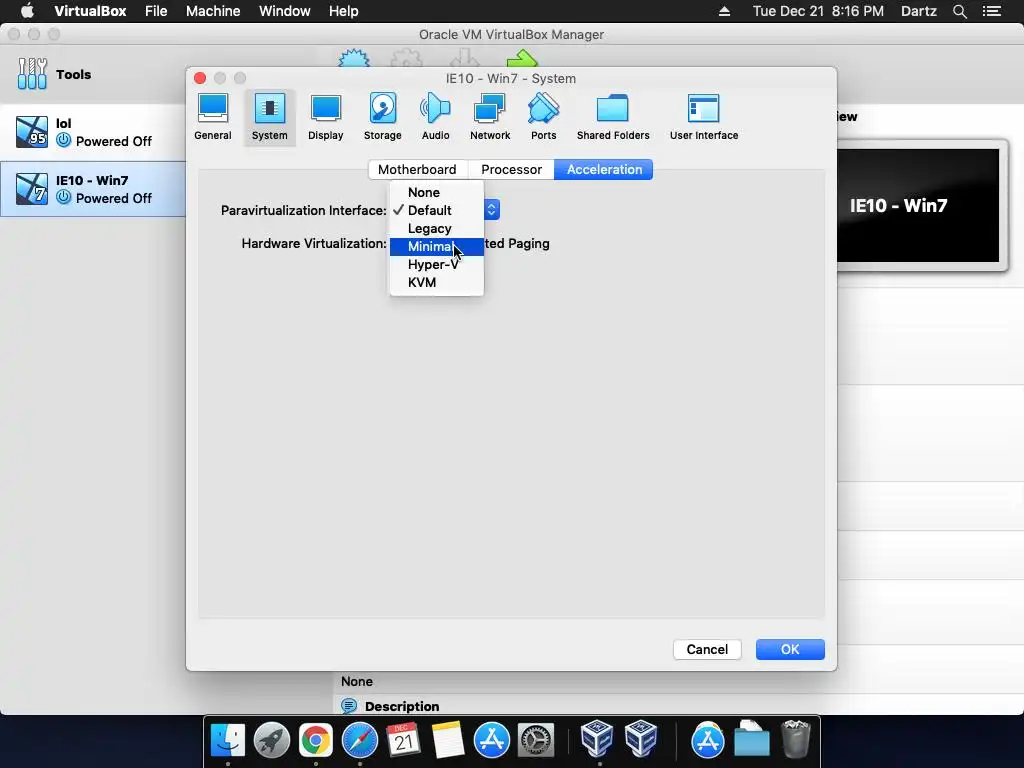Open the File menu
The image size is (1024, 768).
(156, 11)
